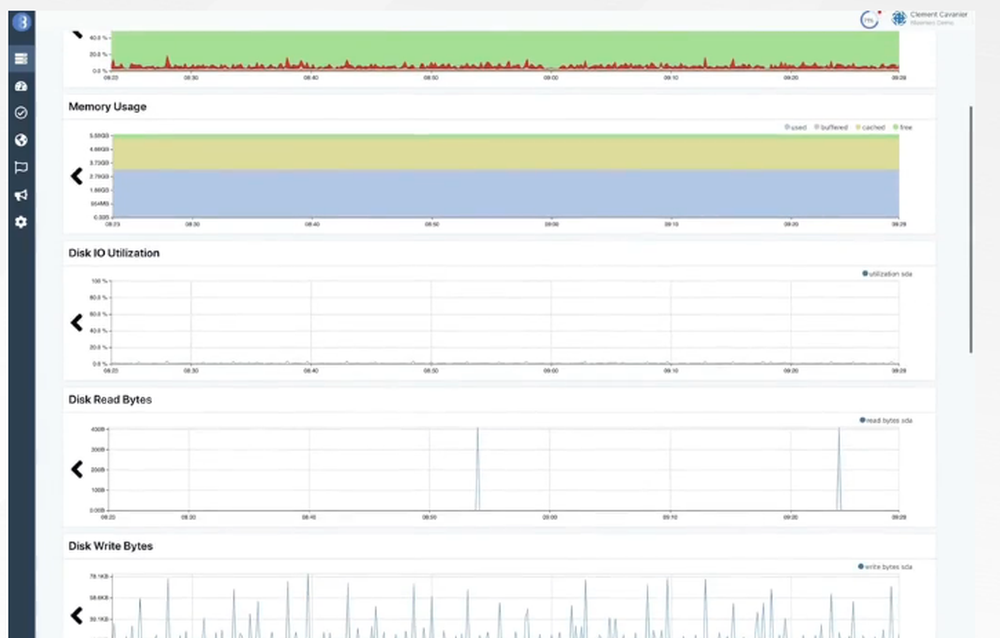Screen dimensions: 1000x638
Task: Go back in time on Memory Usage chart
Action: (77, 176)
